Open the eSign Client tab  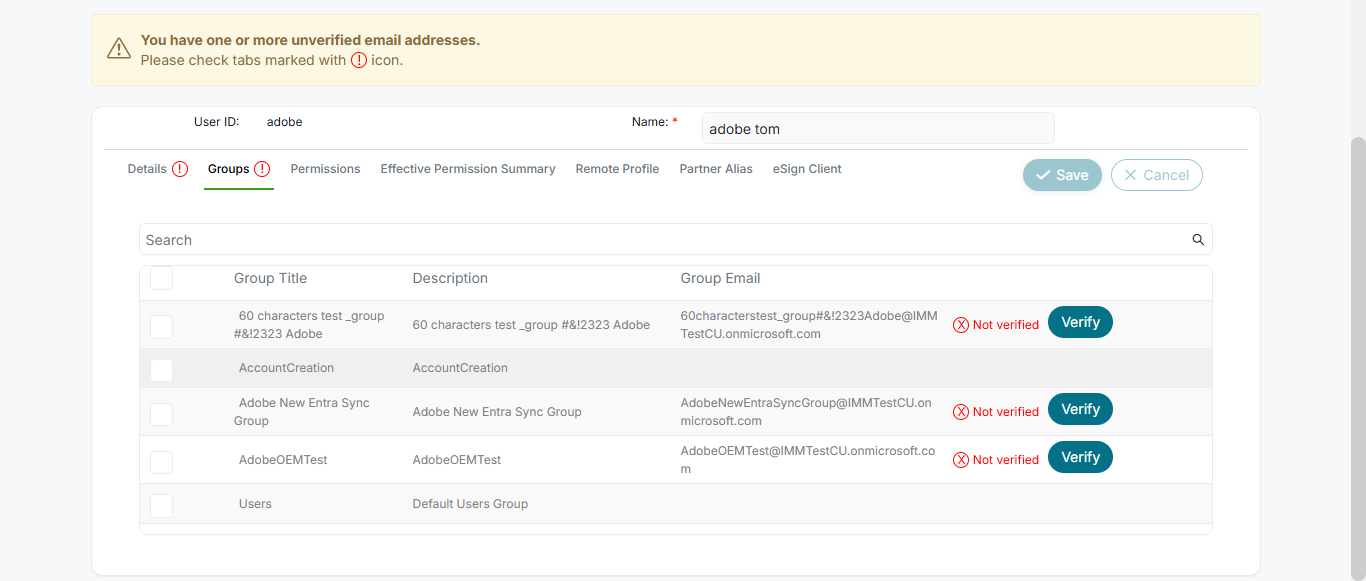pyautogui.click(x=807, y=169)
